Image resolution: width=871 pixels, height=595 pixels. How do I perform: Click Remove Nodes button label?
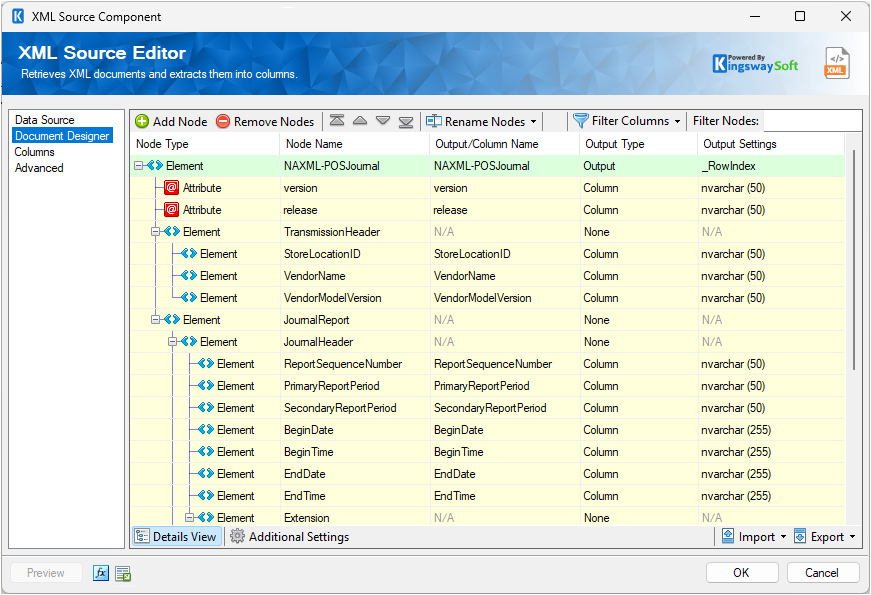pyautogui.click(x=274, y=121)
